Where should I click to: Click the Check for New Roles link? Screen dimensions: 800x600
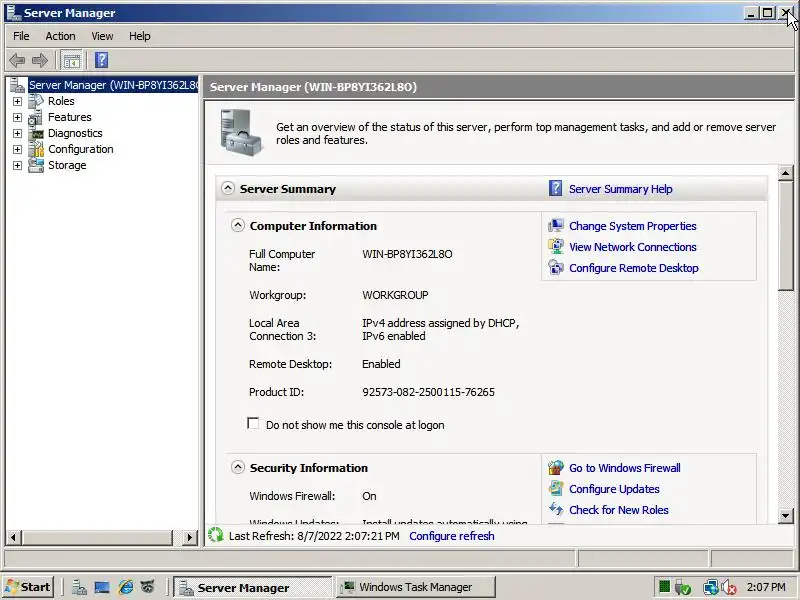pos(618,510)
